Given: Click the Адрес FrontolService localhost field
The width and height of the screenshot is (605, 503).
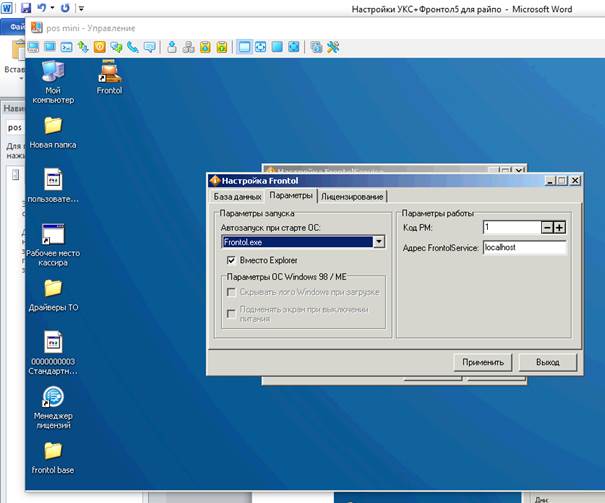Looking at the screenshot, I should click(x=525, y=248).
